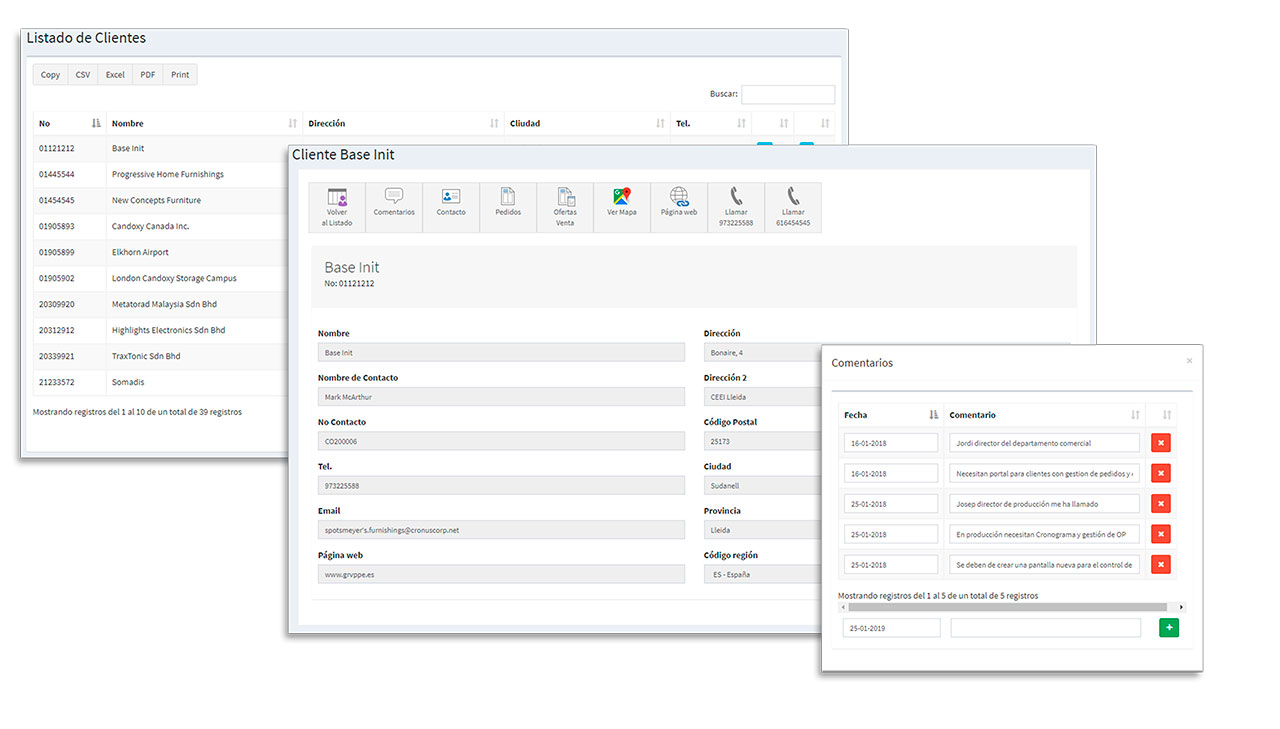Click the Página web field www.grvppe.es
This screenshot has height=729, width=1280.
(501, 574)
